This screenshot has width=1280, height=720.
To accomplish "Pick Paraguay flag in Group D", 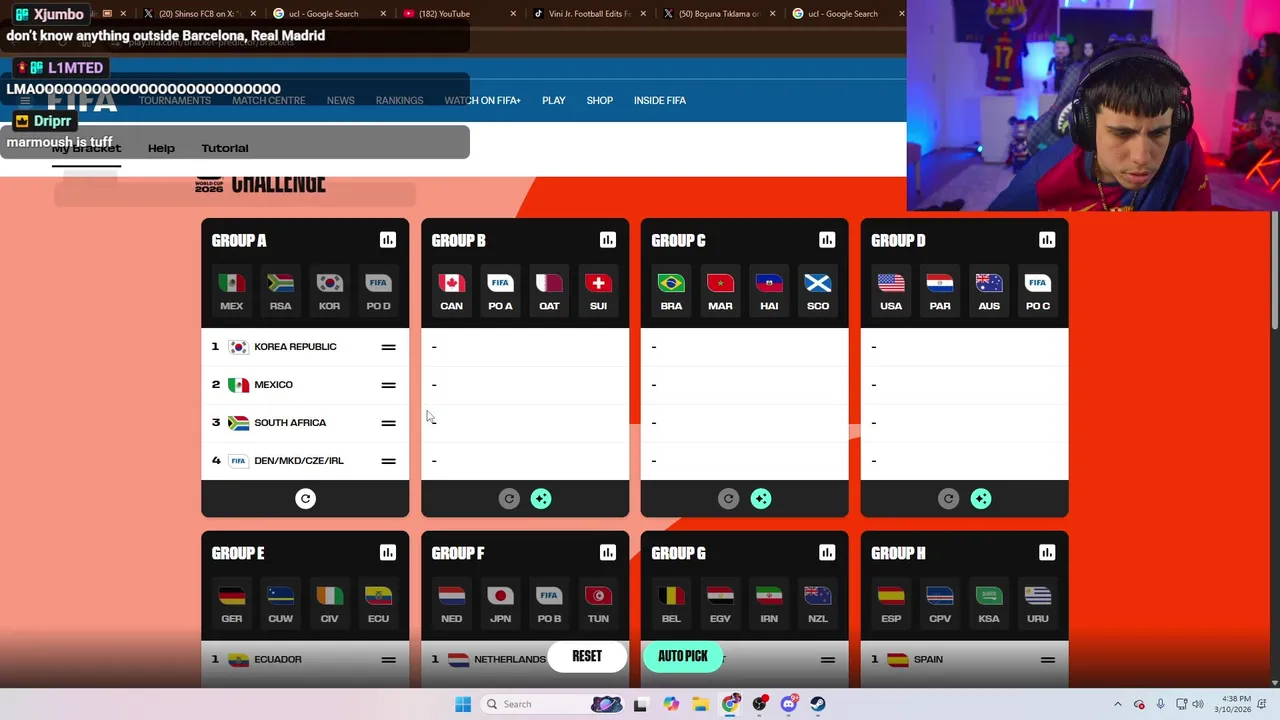I will click(x=940, y=290).
